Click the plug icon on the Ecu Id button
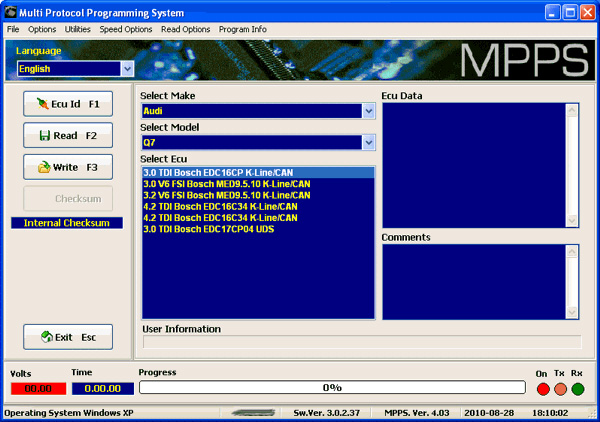 (42, 103)
